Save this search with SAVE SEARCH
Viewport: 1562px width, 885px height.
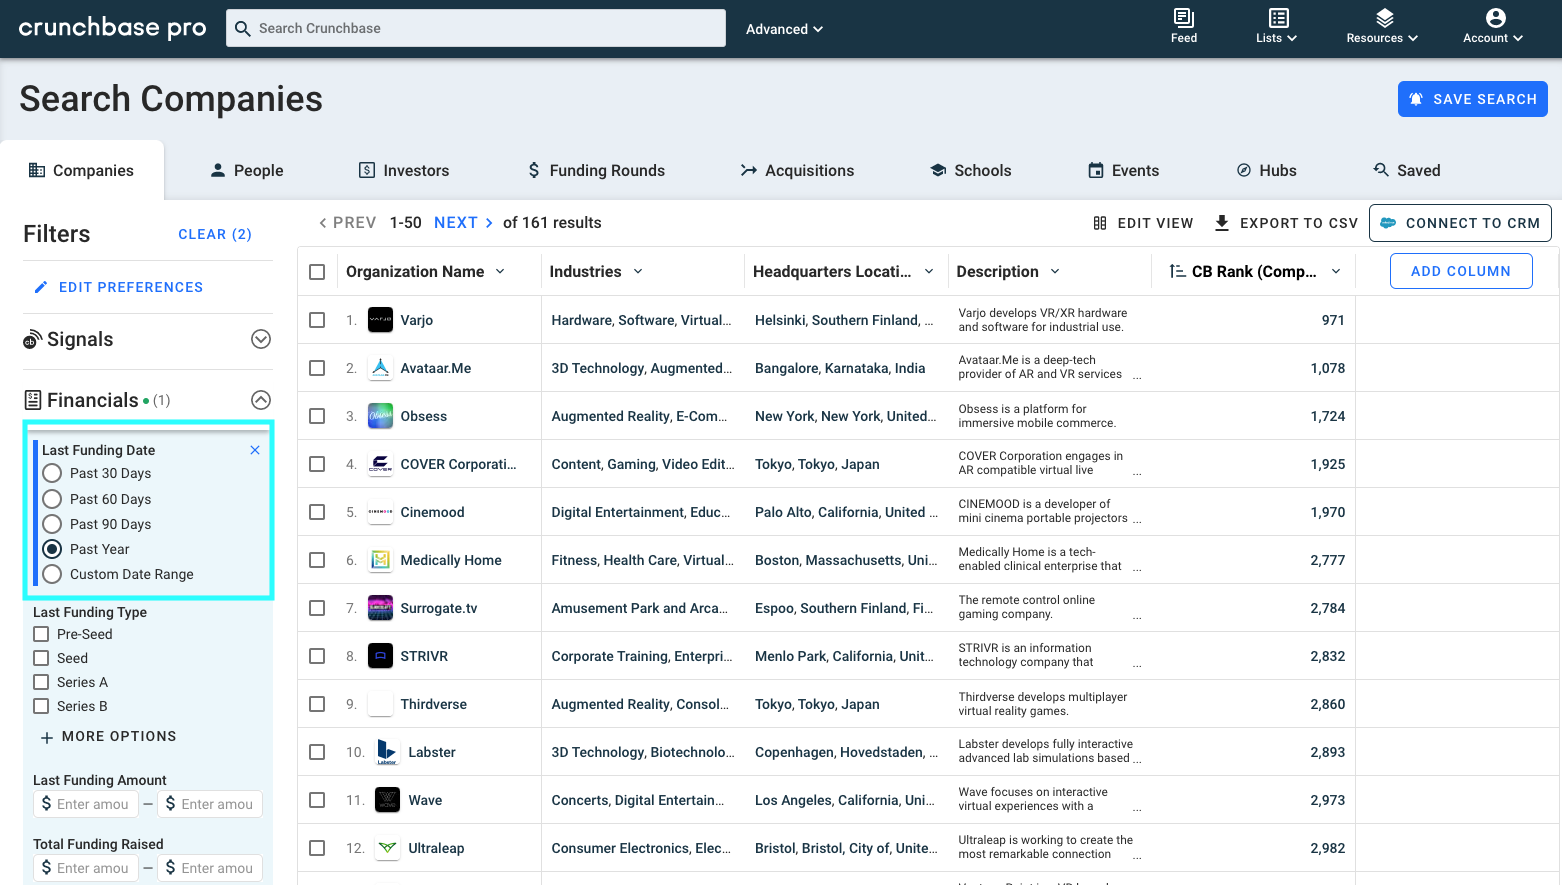tap(1472, 99)
